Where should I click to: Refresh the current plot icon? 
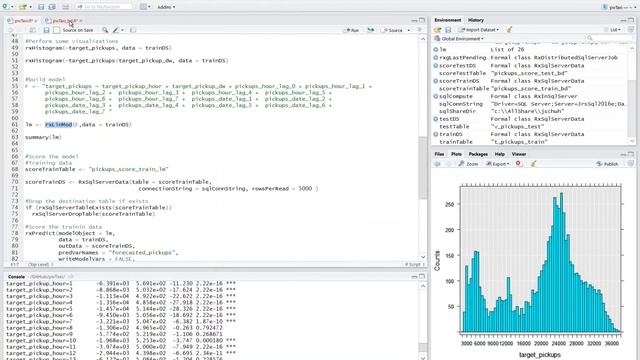(x=631, y=164)
